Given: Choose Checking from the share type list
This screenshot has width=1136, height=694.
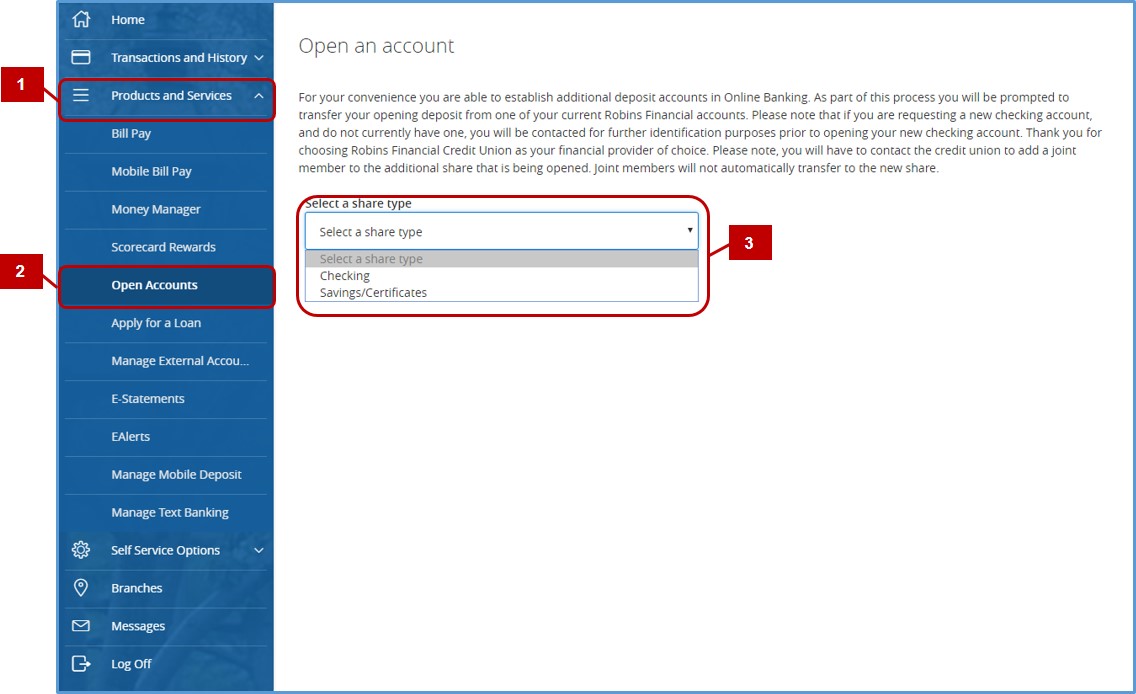Looking at the screenshot, I should click(x=345, y=275).
